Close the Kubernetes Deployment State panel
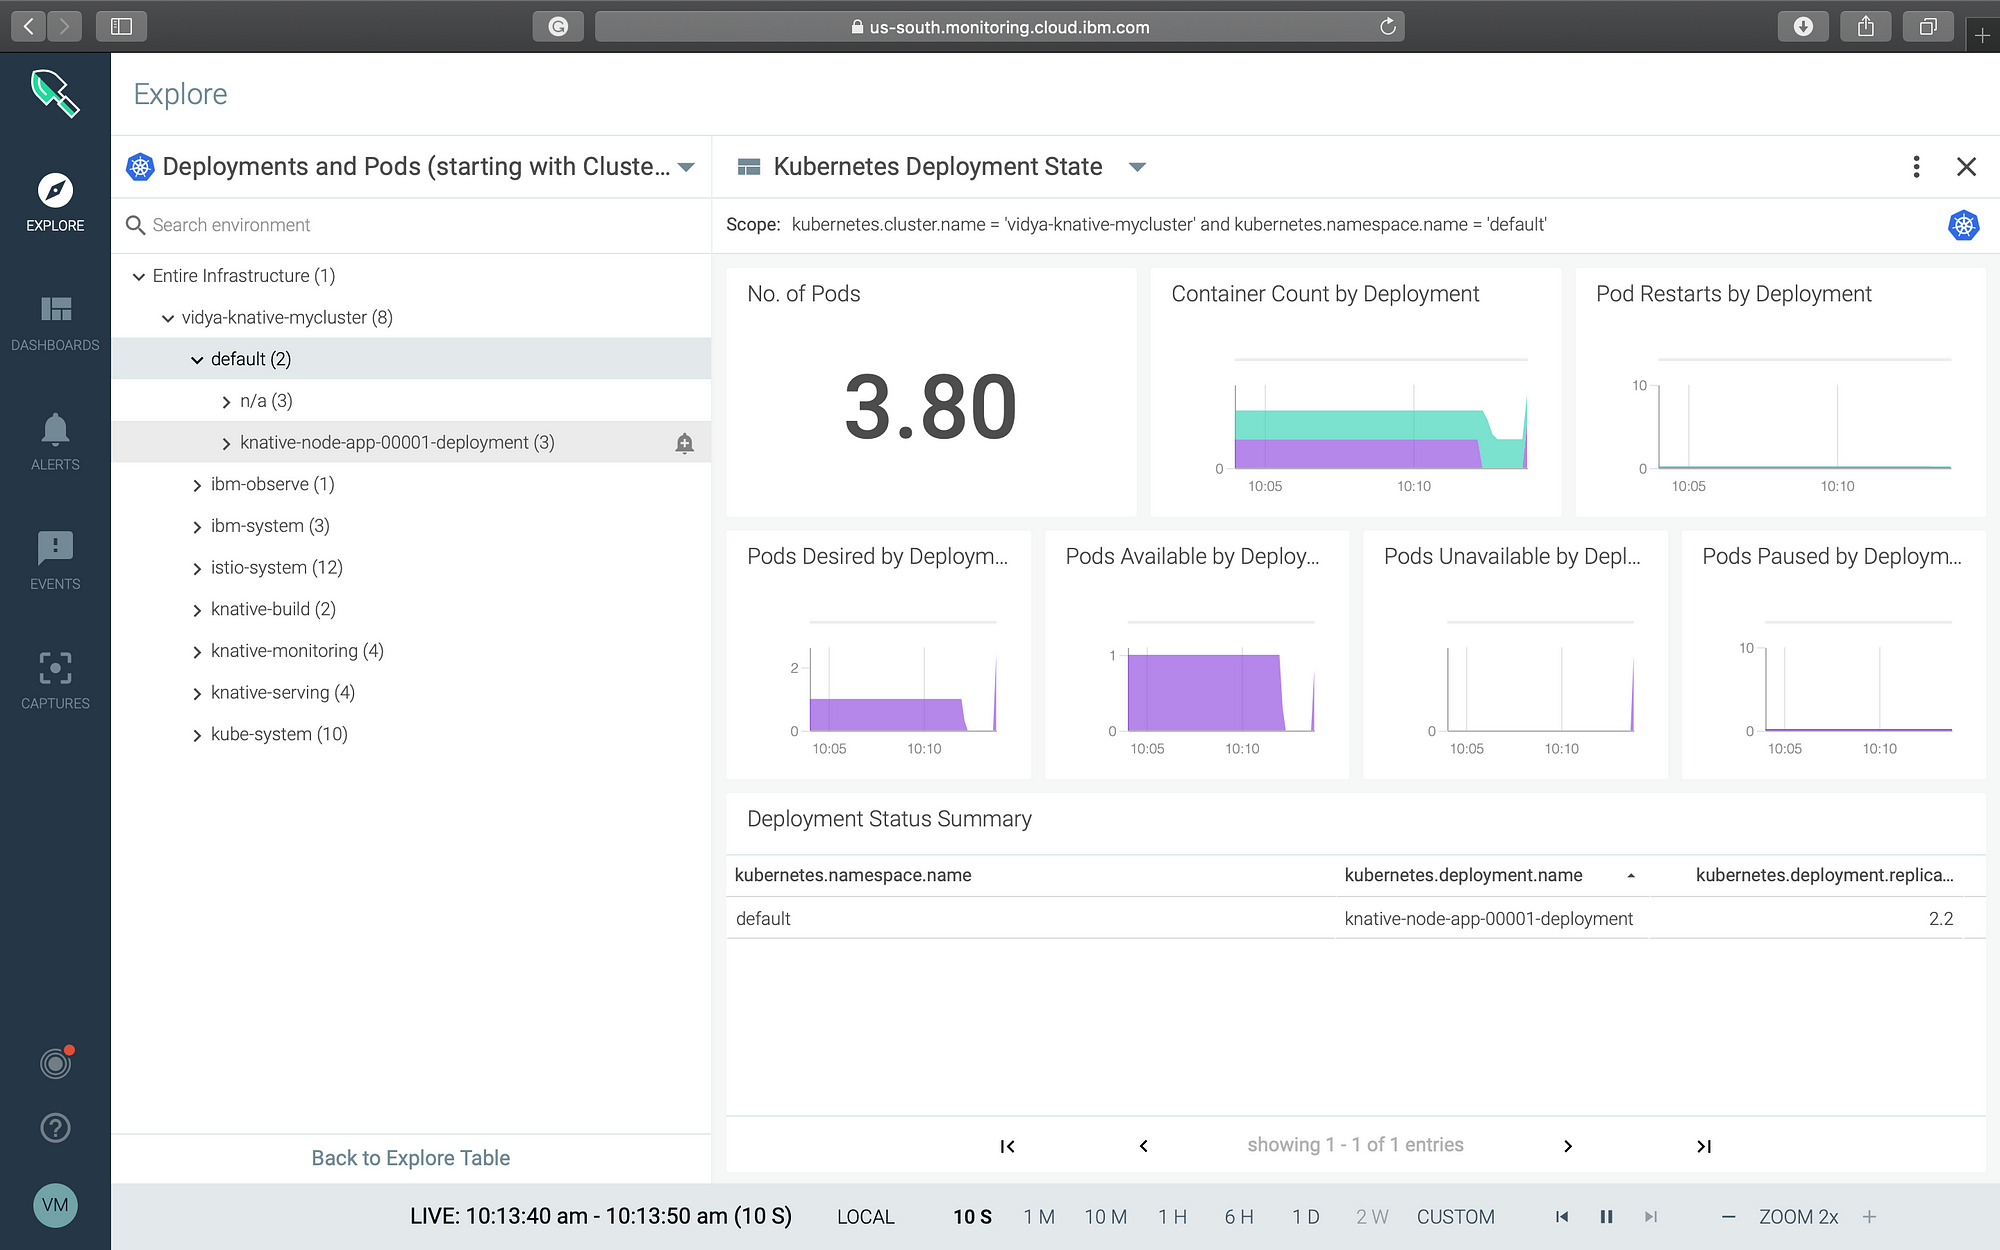This screenshot has width=2000, height=1250. click(1966, 167)
